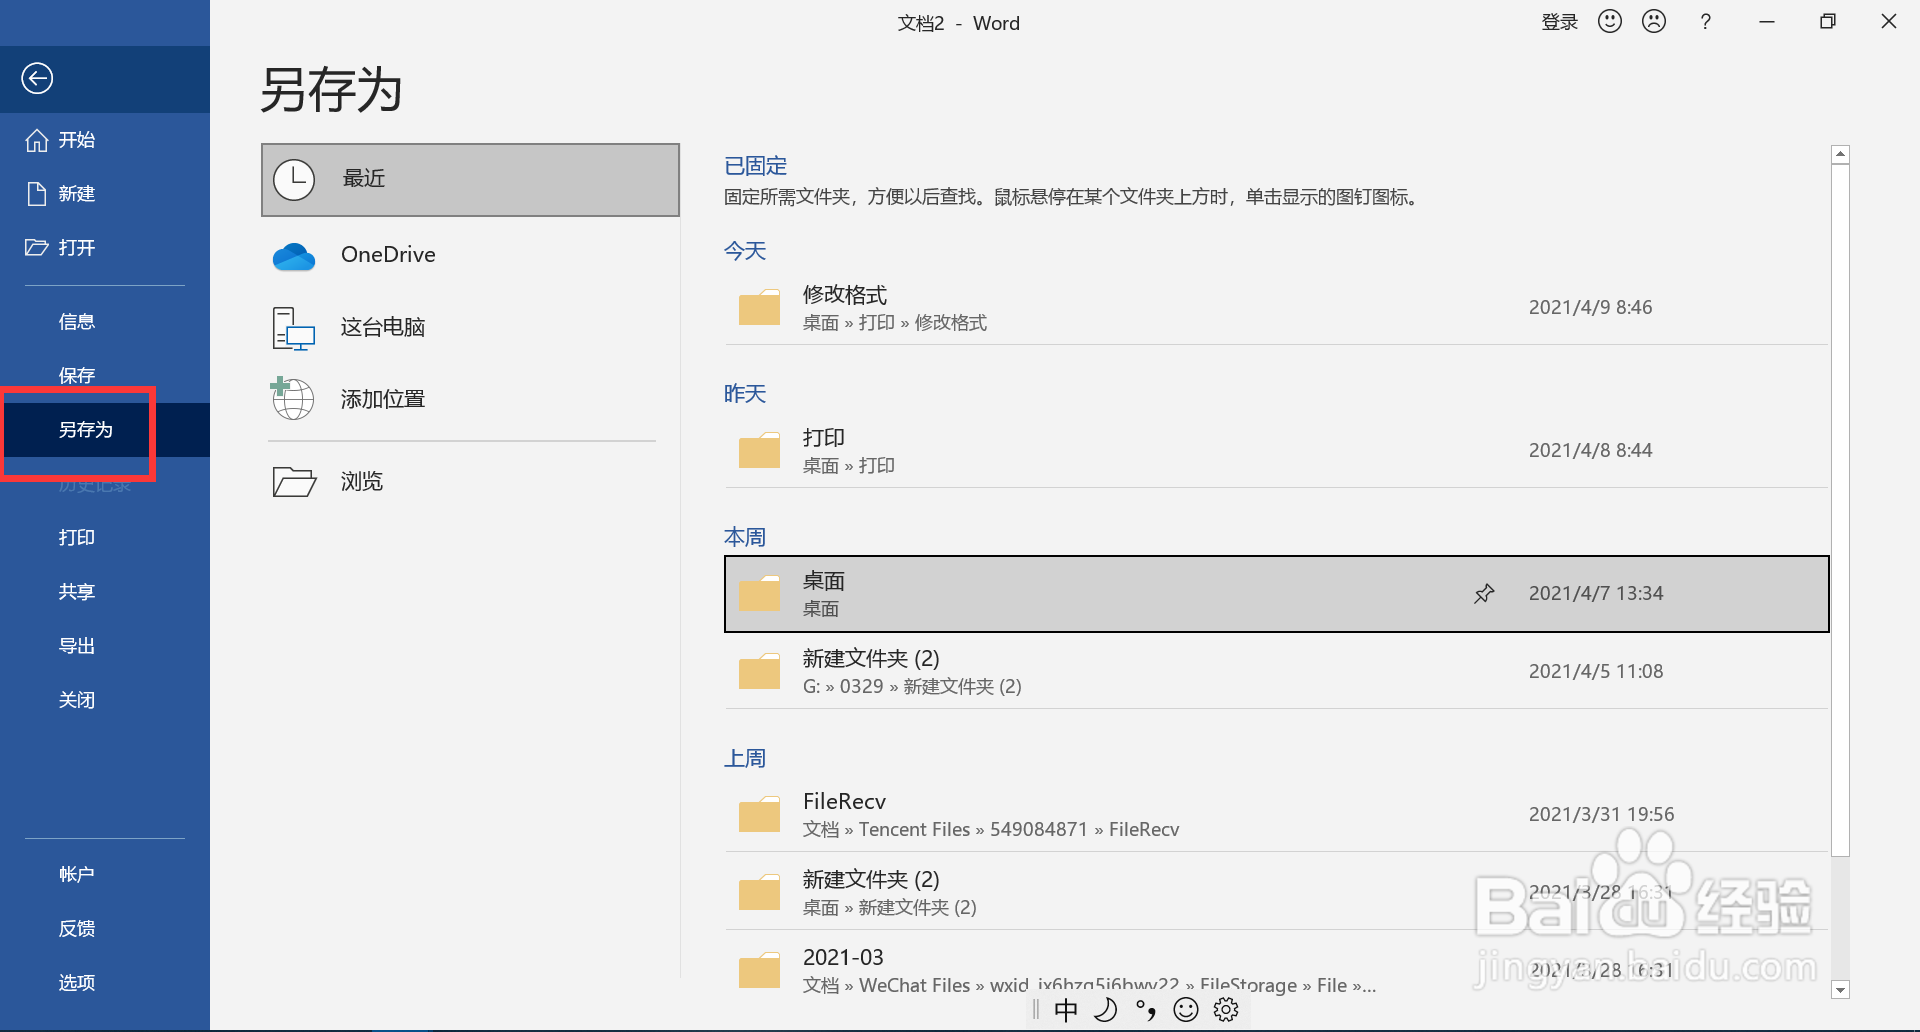Click the computer icon beside 这台电脑

click(x=294, y=328)
